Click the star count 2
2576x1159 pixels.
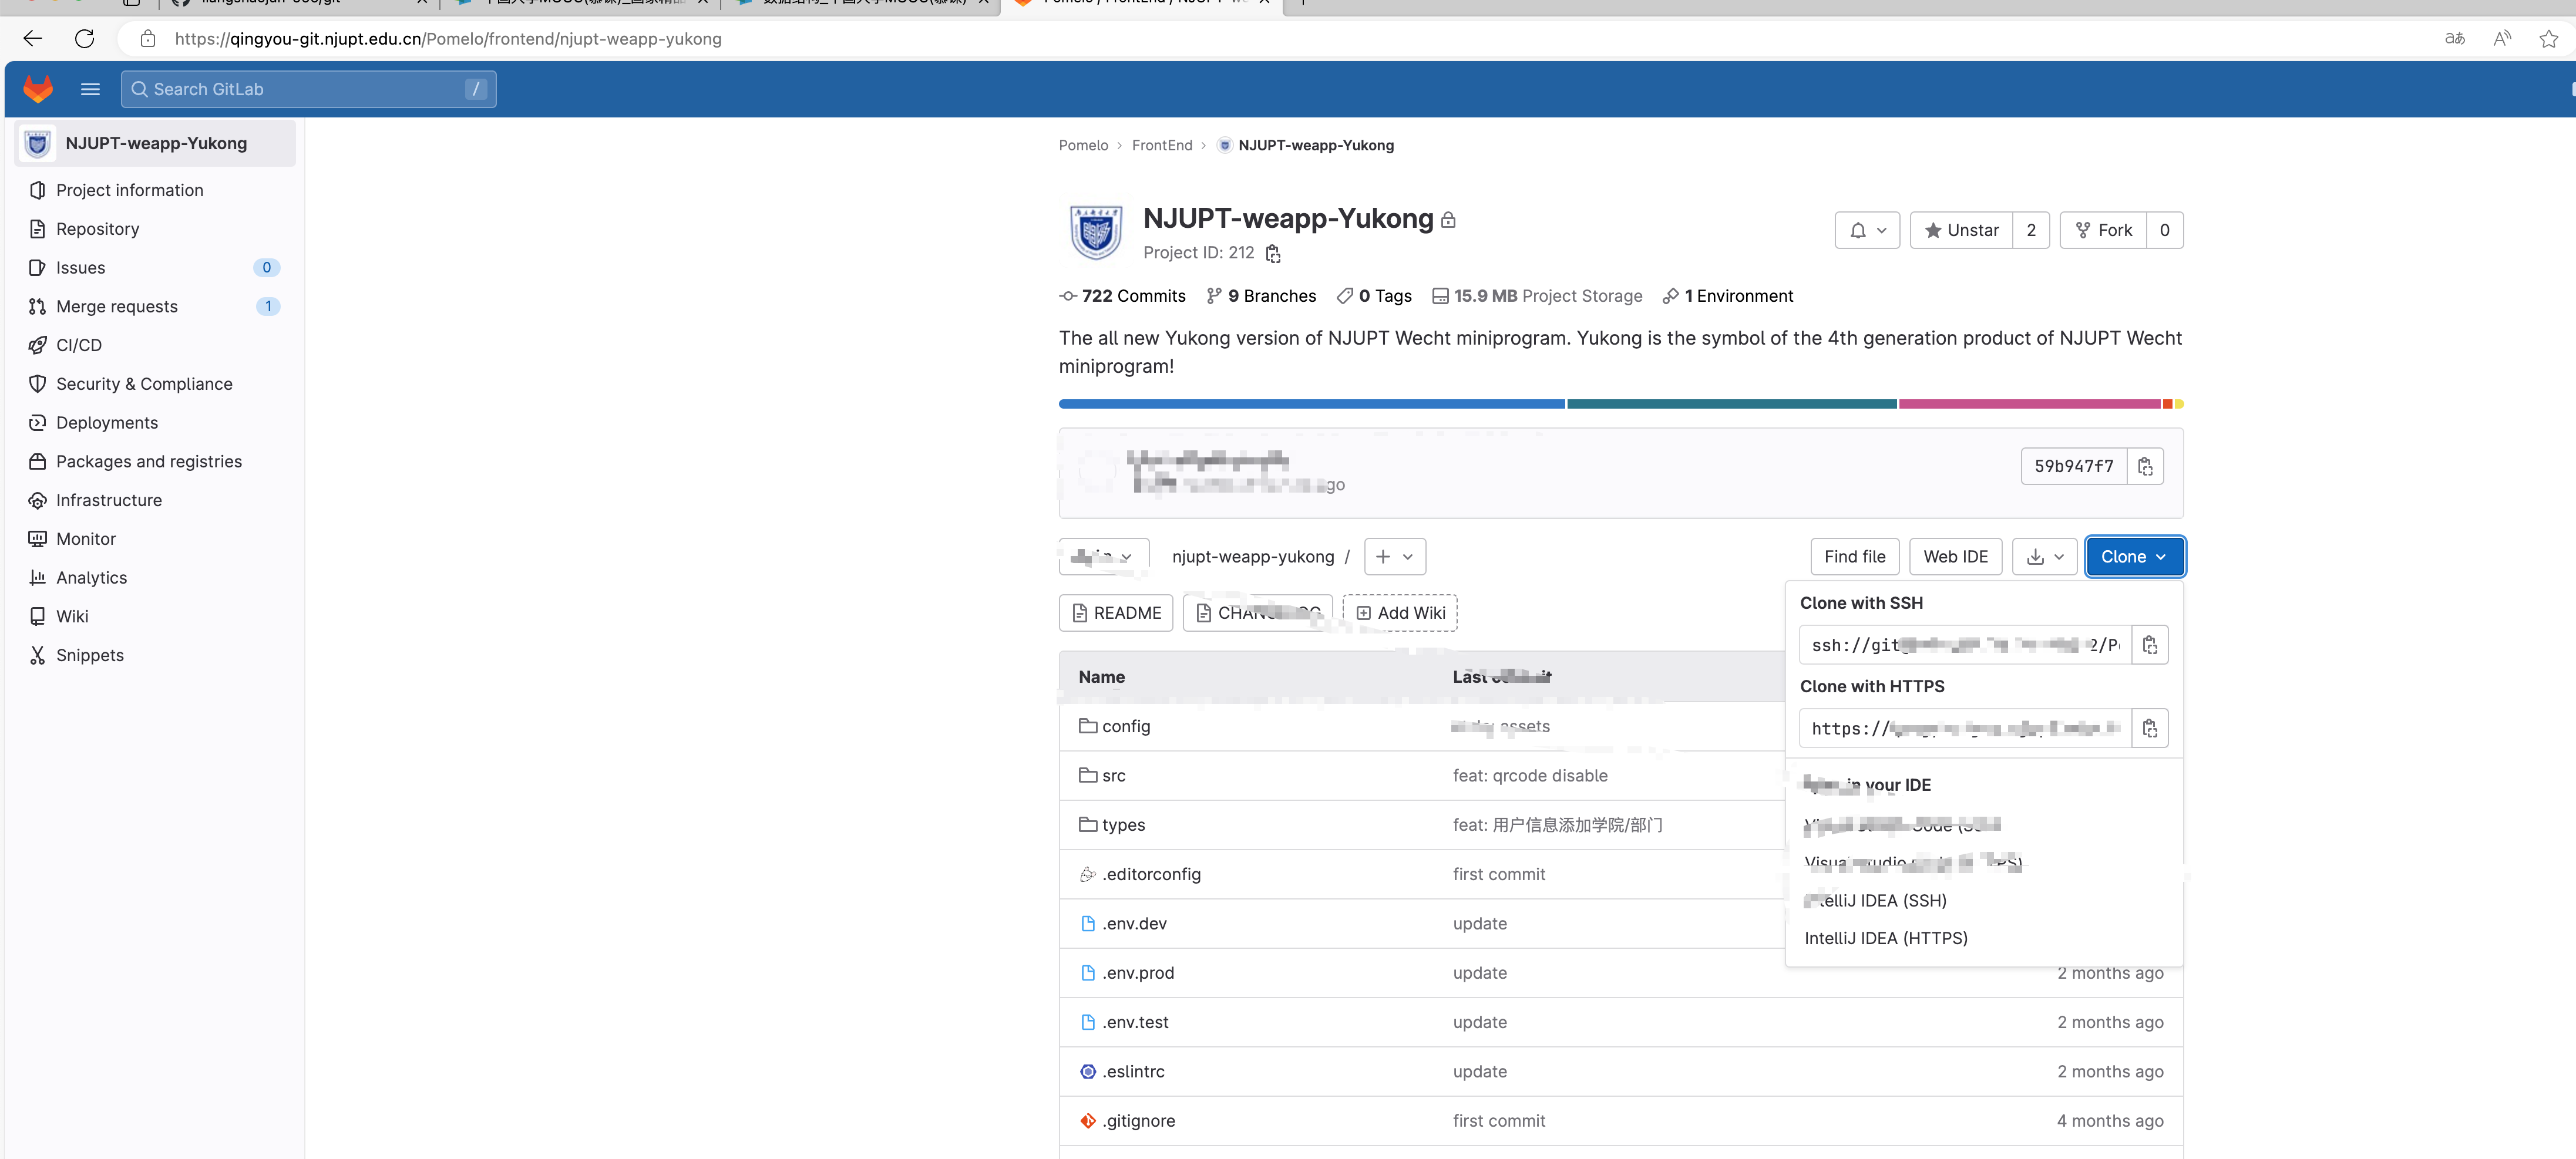(x=2031, y=230)
